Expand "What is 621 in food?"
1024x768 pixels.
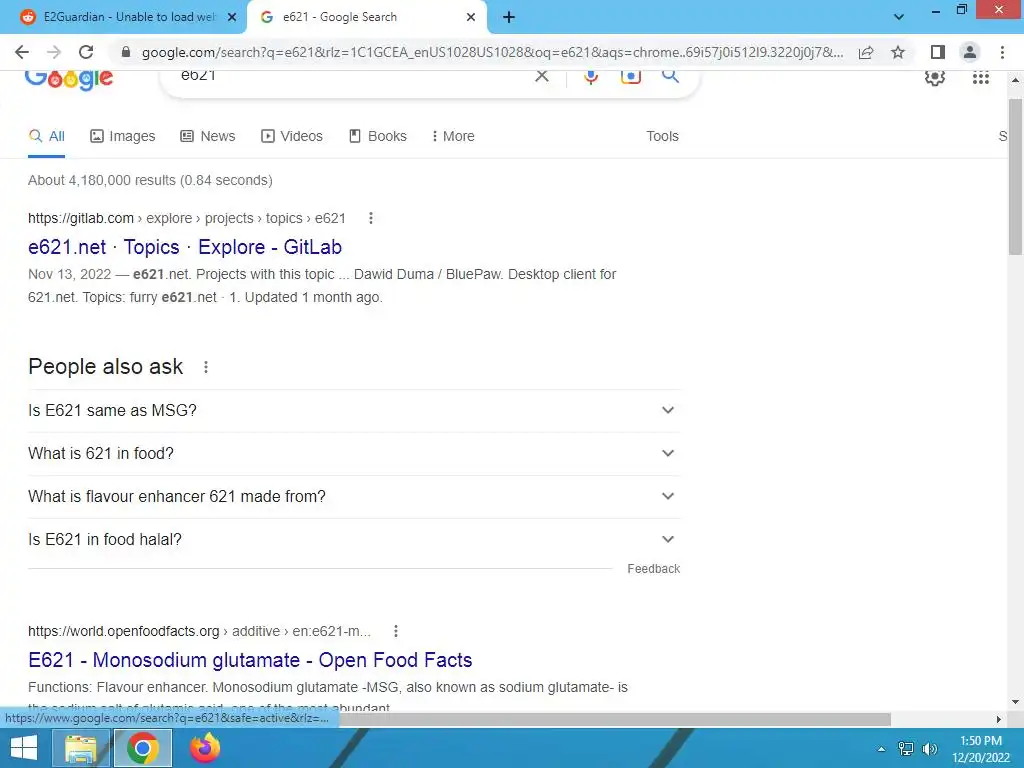354,453
